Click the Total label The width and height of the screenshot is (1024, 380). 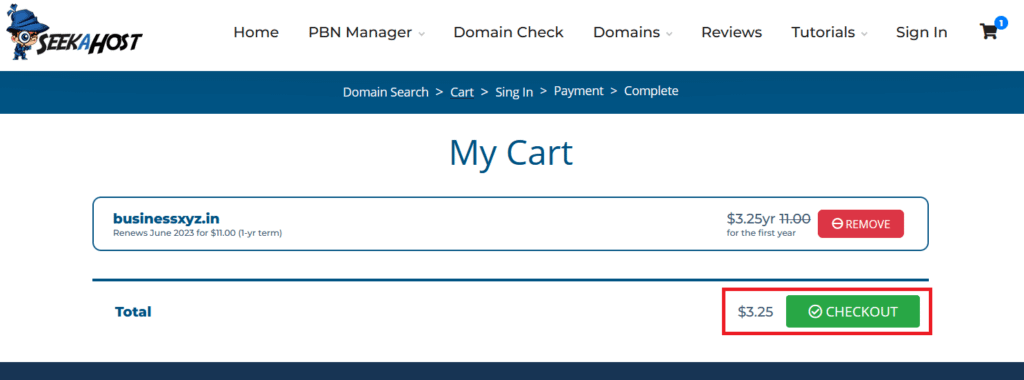(x=133, y=312)
